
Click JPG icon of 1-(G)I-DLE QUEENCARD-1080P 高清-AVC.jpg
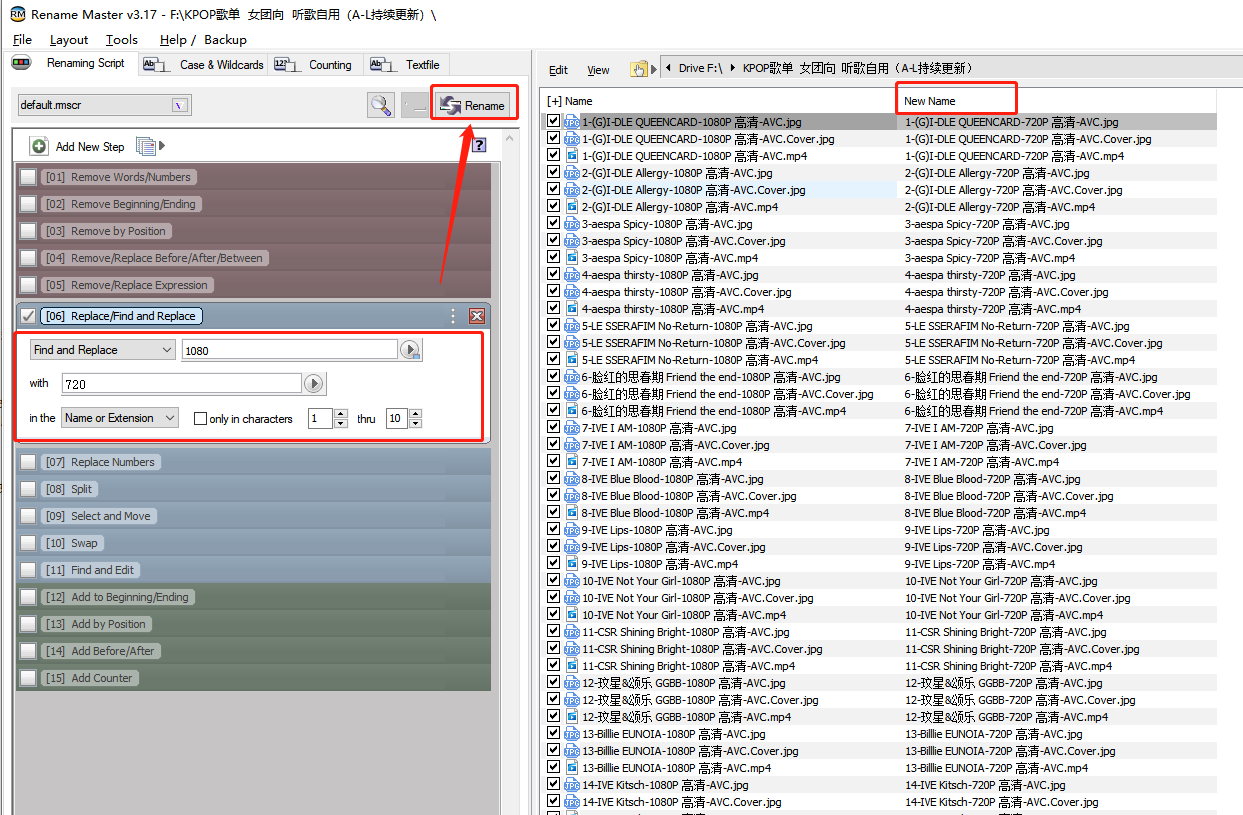tap(572, 122)
